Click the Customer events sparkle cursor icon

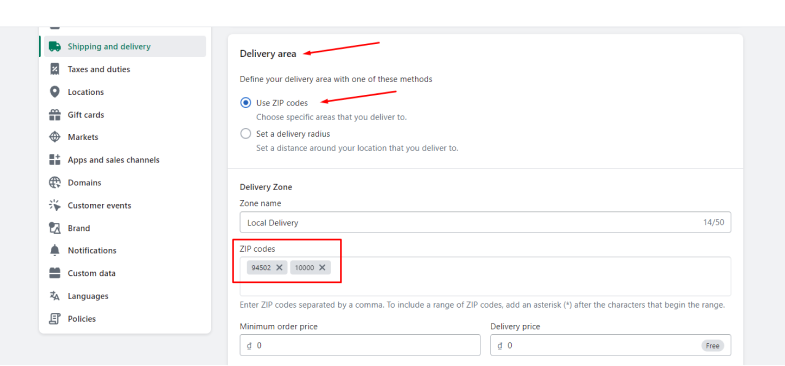55,205
